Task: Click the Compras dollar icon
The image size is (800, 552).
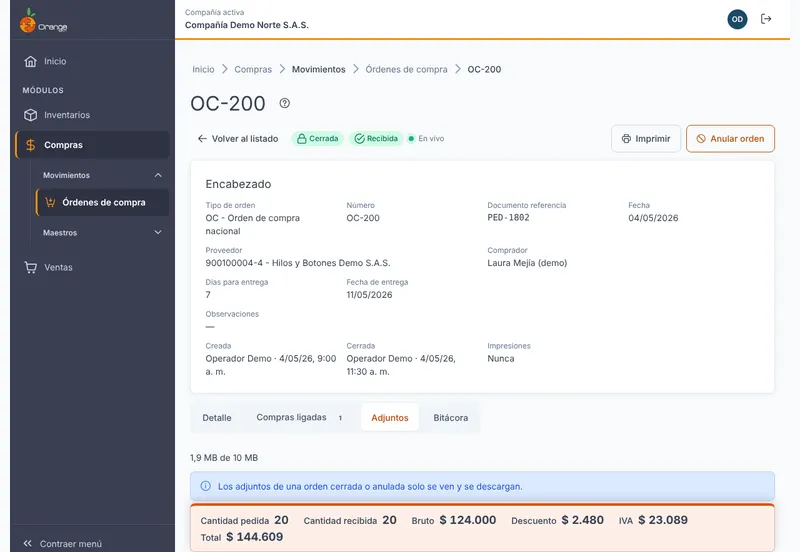Action: click(31, 145)
